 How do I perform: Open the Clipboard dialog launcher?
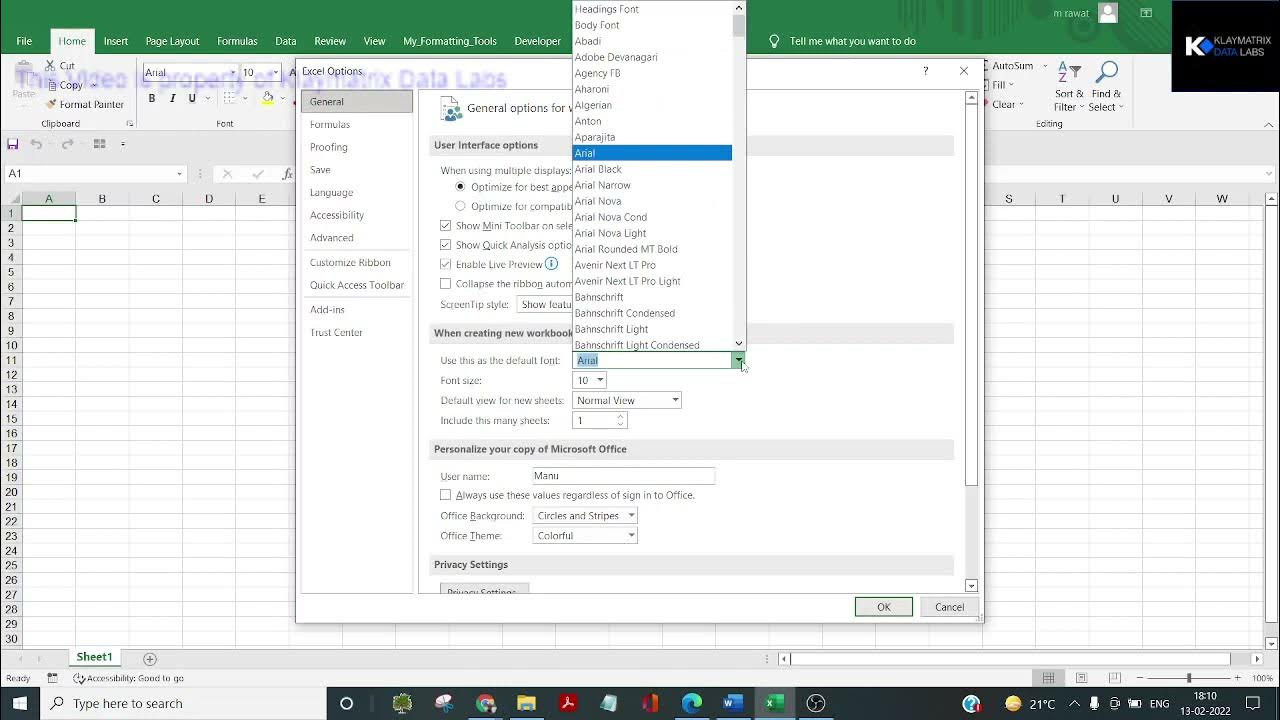pyautogui.click(x=129, y=124)
